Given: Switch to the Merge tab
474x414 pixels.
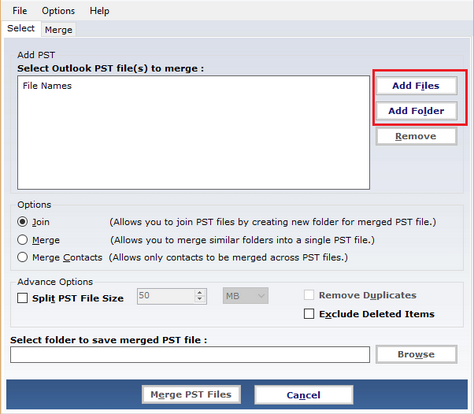Looking at the screenshot, I should pyautogui.click(x=59, y=30).
